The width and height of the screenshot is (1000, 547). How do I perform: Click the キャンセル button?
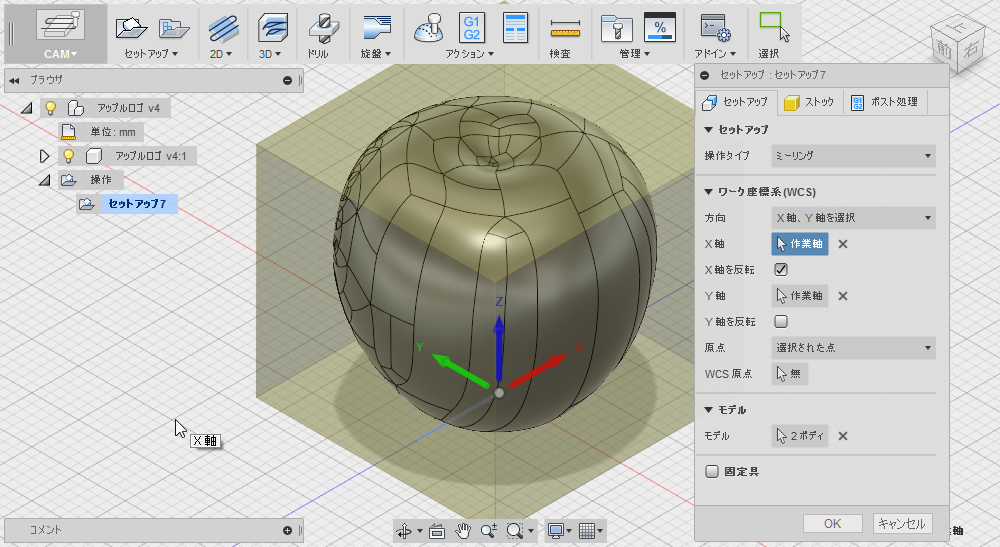pyautogui.click(x=902, y=523)
